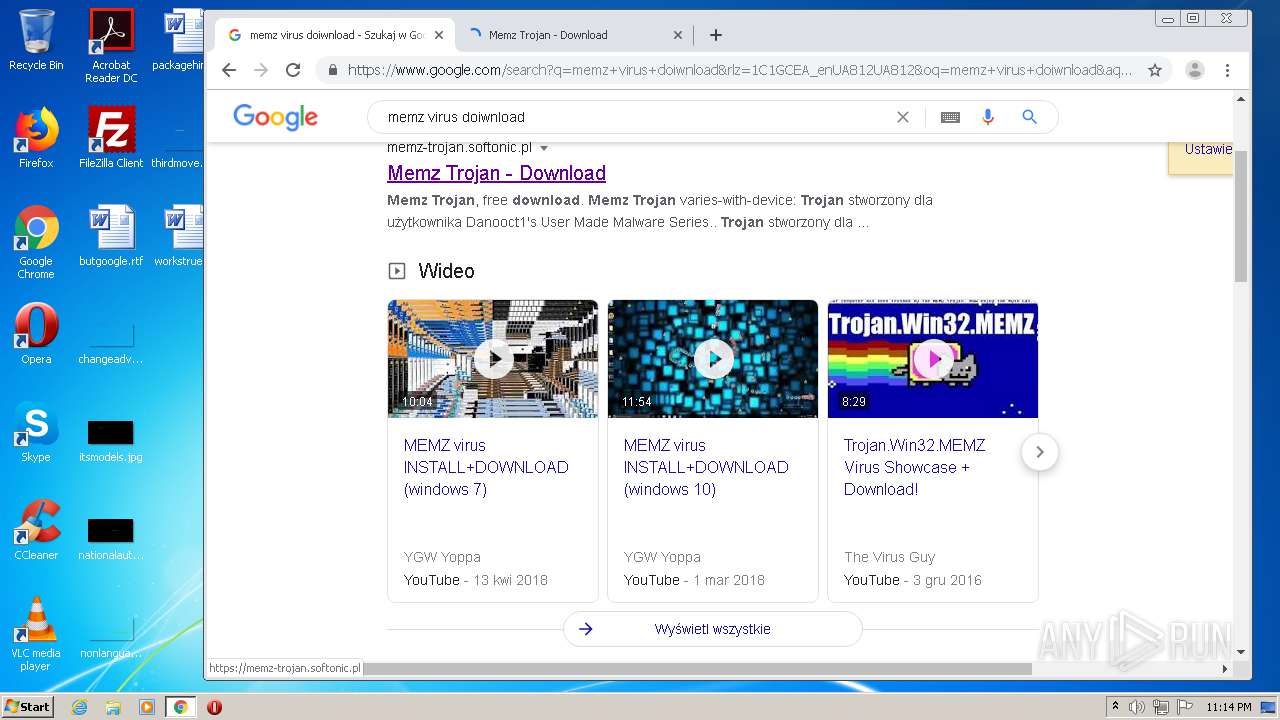Click the scroll down arrow of page
This screenshot has height=720, width=1280.
1241,651
